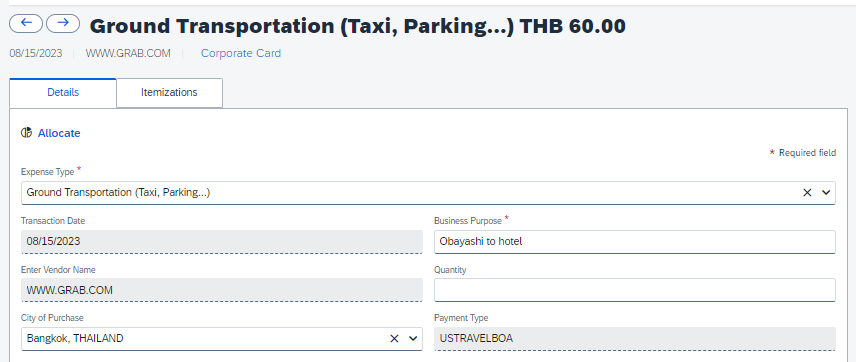
Task: Click the Transaction Date field
Action: 222,241
